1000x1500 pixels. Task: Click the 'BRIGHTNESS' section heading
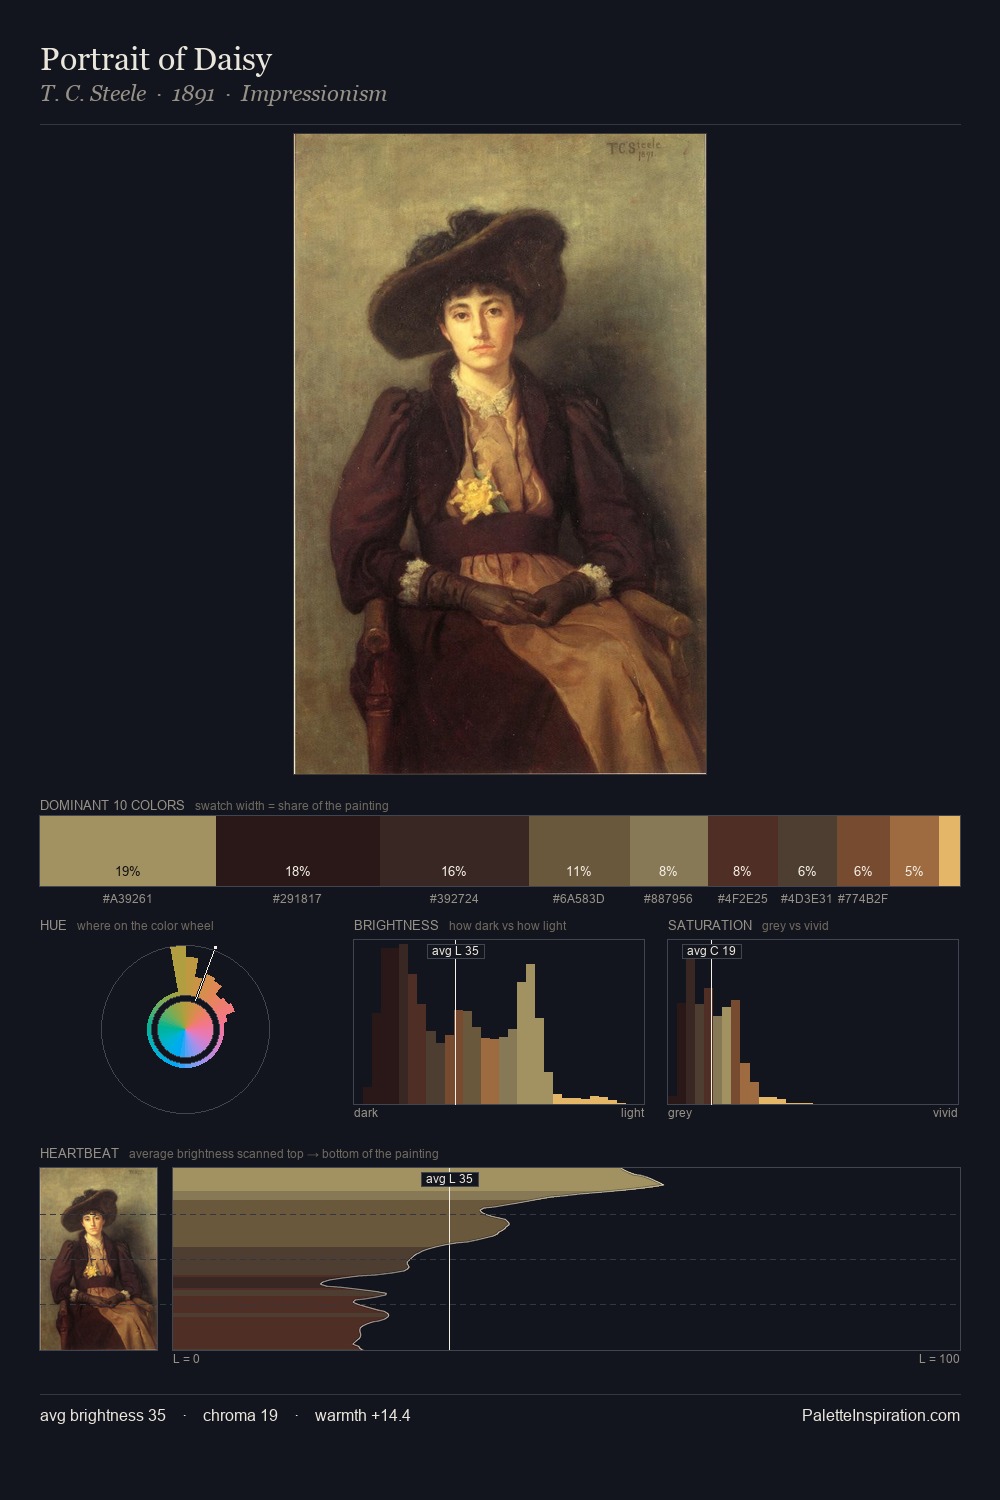(396, 925)
